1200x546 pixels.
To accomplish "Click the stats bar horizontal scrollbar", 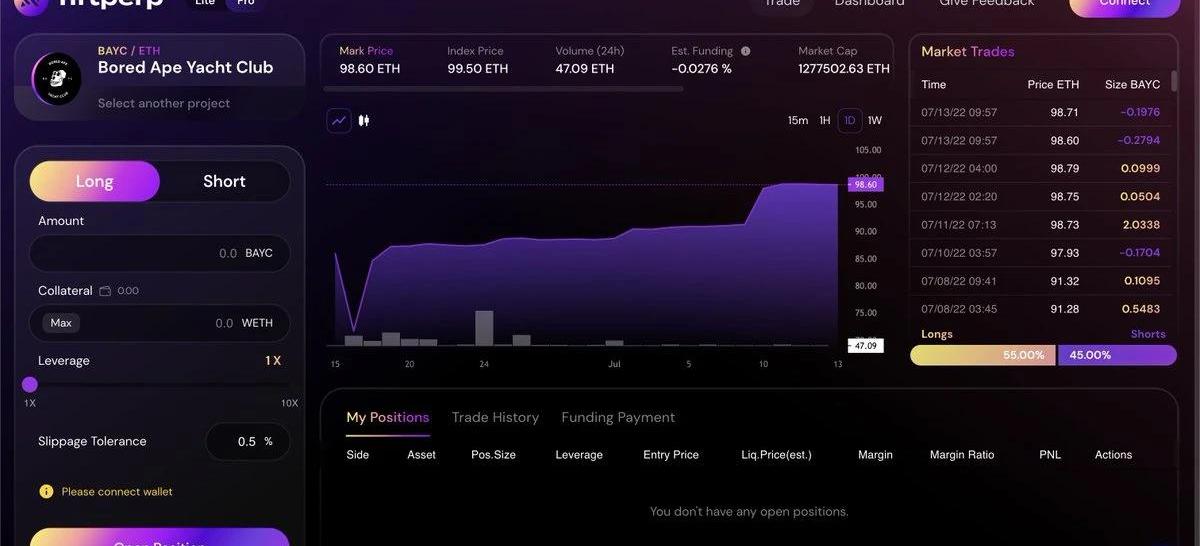I will 502,89.
